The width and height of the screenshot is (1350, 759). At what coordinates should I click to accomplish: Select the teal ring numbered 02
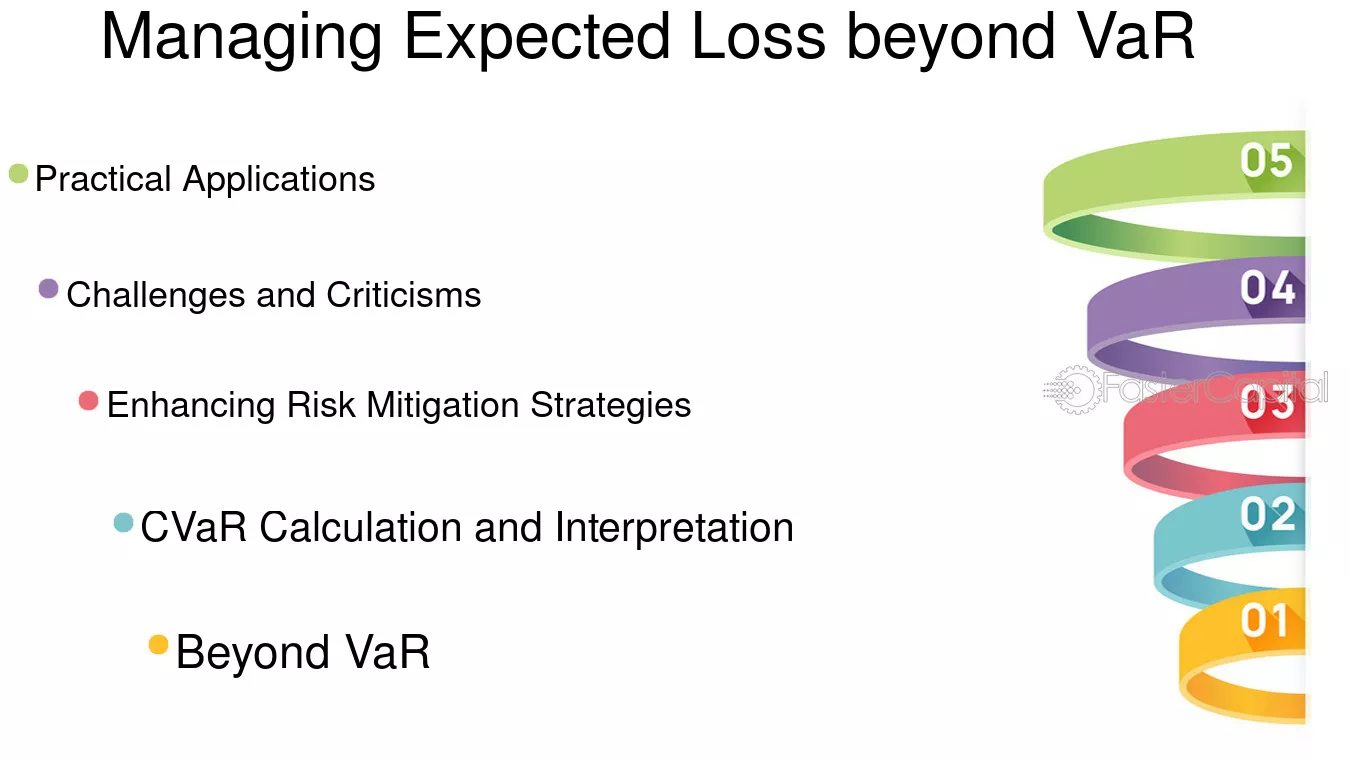tap(1230, 546)
